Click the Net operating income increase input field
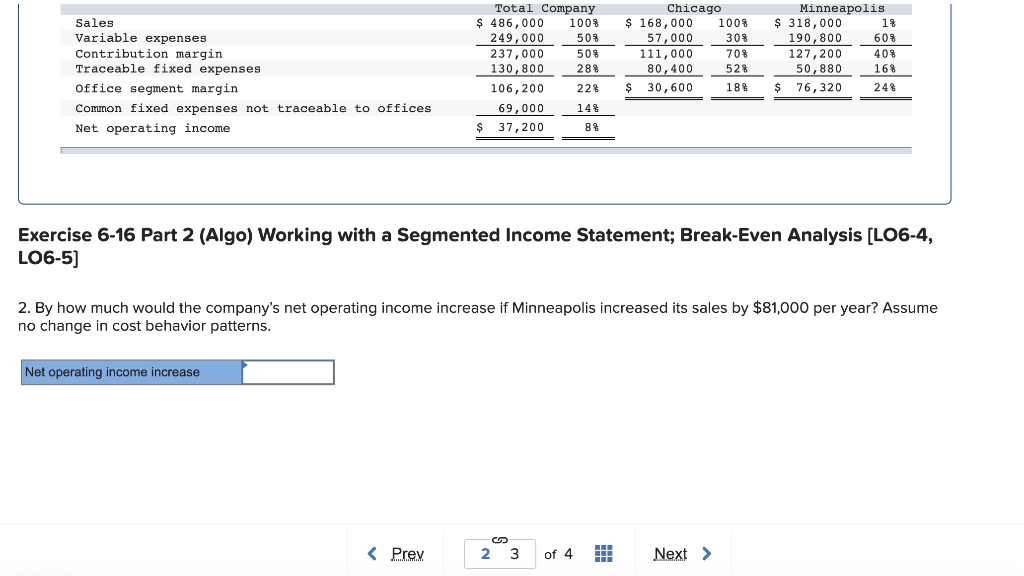 288,372
